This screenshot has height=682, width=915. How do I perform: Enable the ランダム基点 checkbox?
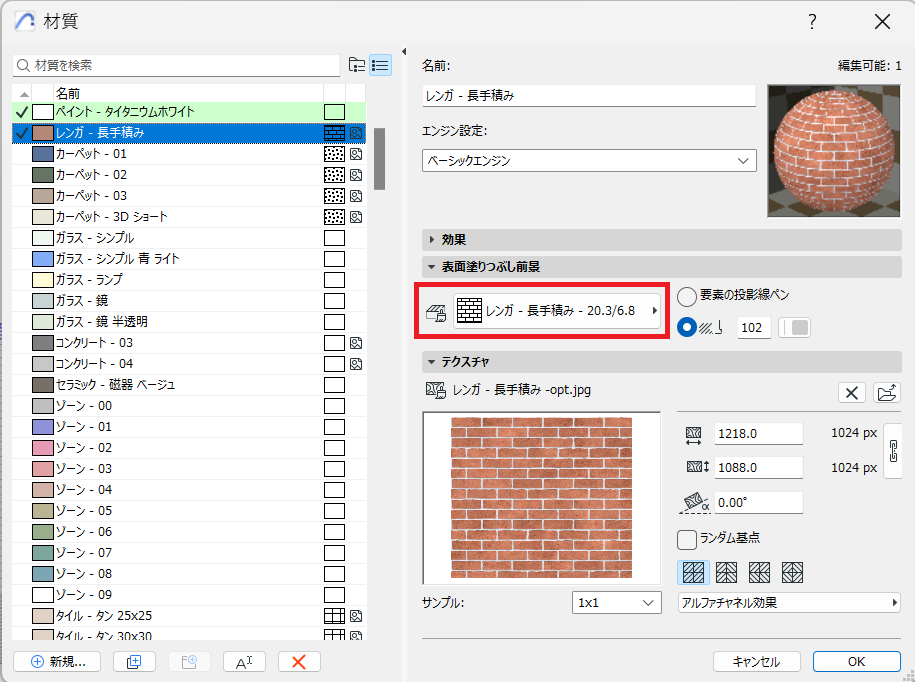pos(687,539)
